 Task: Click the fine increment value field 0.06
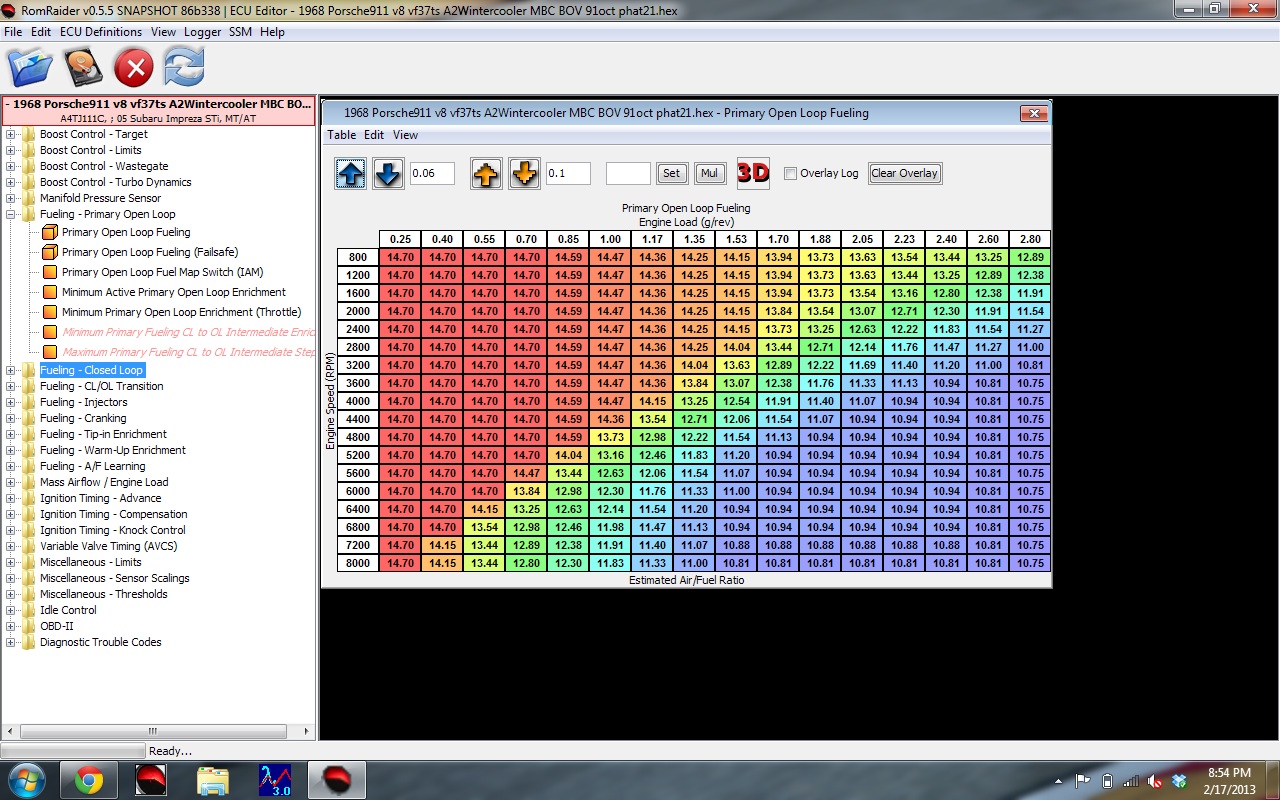[x=433, y=173]
